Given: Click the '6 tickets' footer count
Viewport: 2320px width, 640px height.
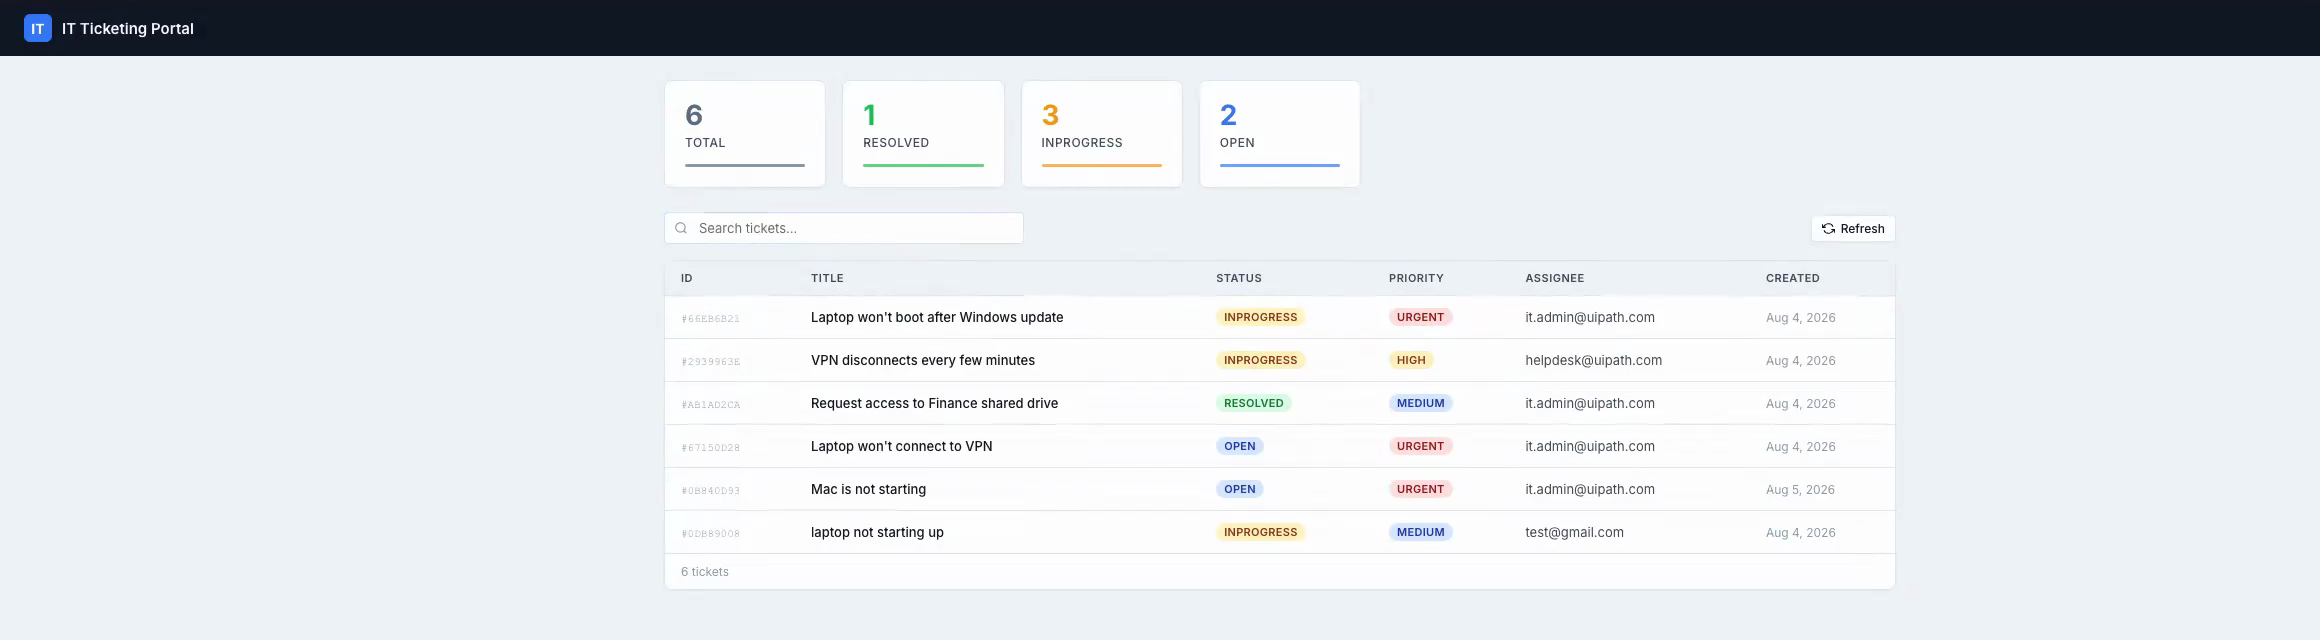Looking at the screenshot, I should coord(705,572).
